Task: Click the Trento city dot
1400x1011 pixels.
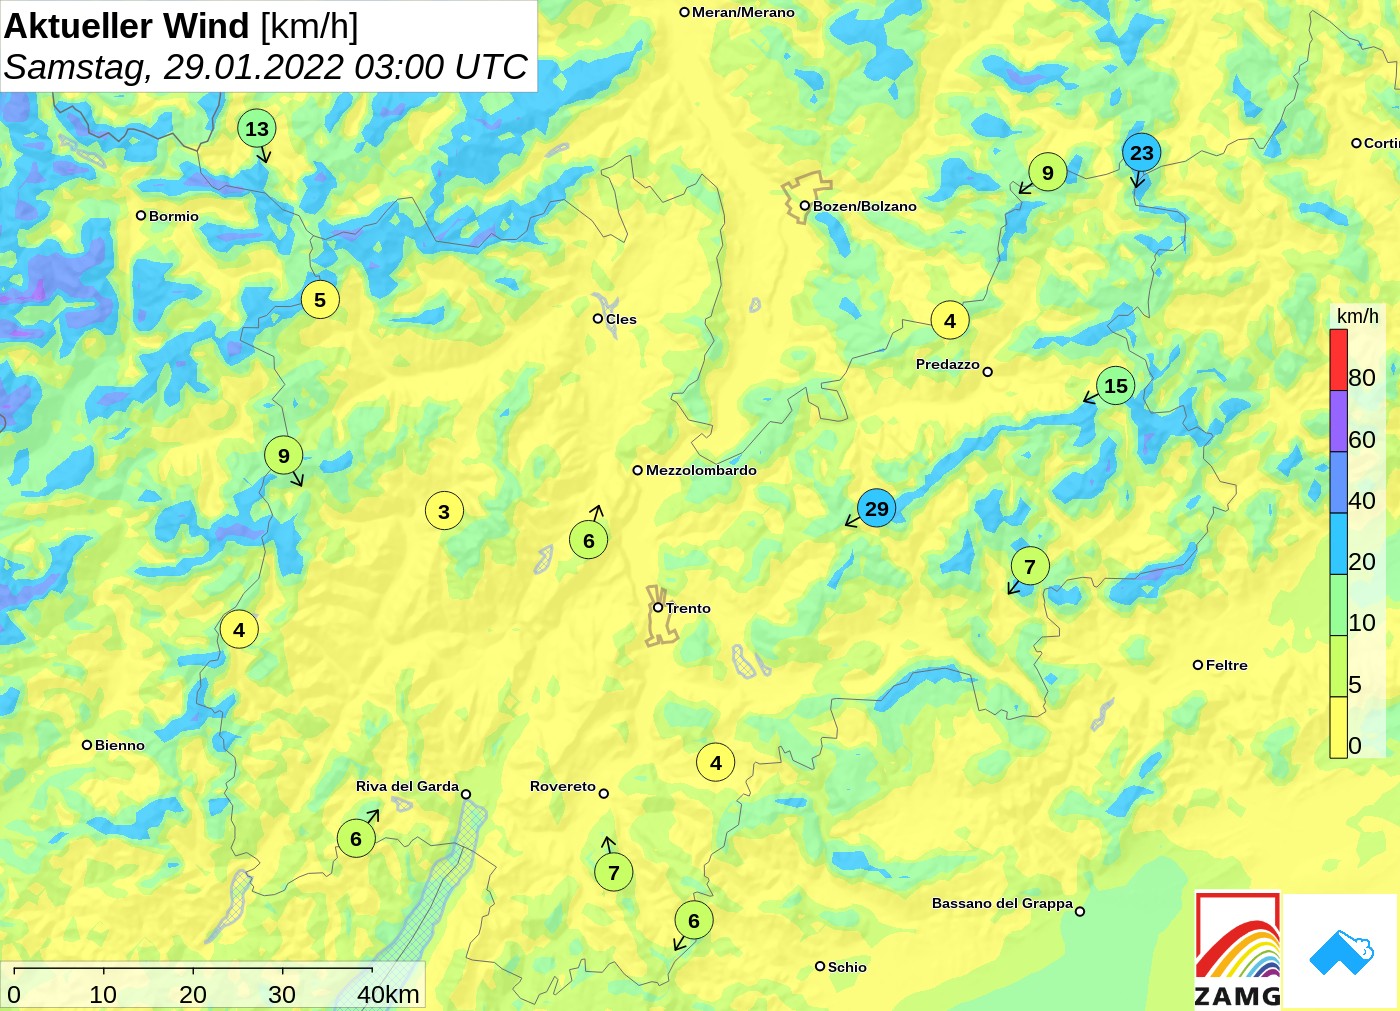Action: (x=658, y=607)
